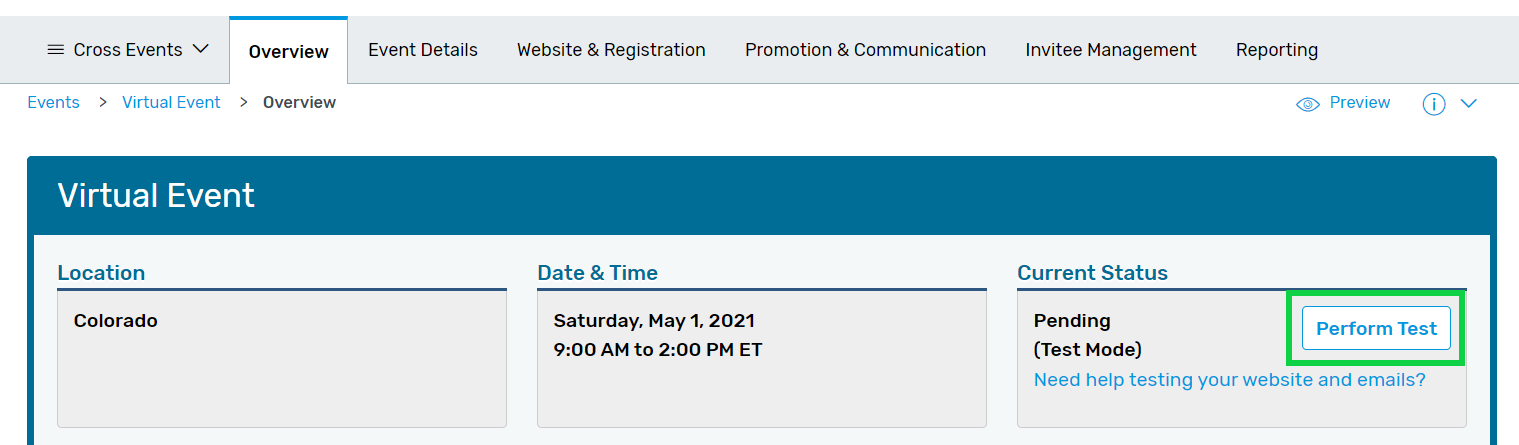Expand the chevron next to info icon

click(x=1468, y=104)
